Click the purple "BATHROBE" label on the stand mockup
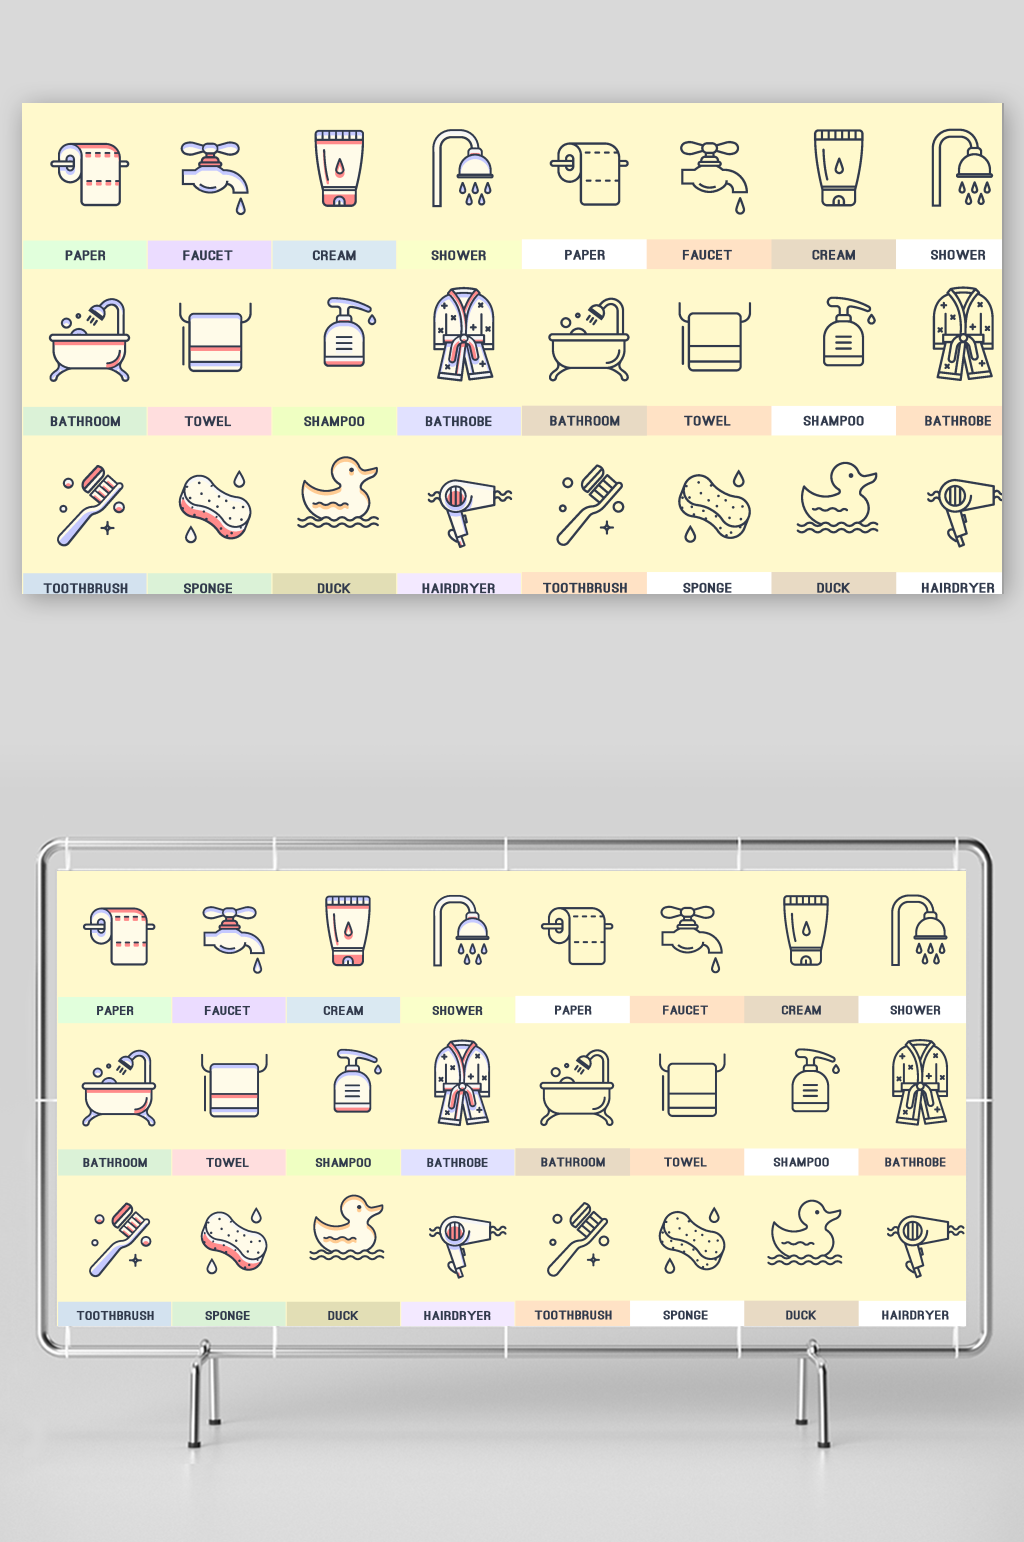 coord(458,1162)
